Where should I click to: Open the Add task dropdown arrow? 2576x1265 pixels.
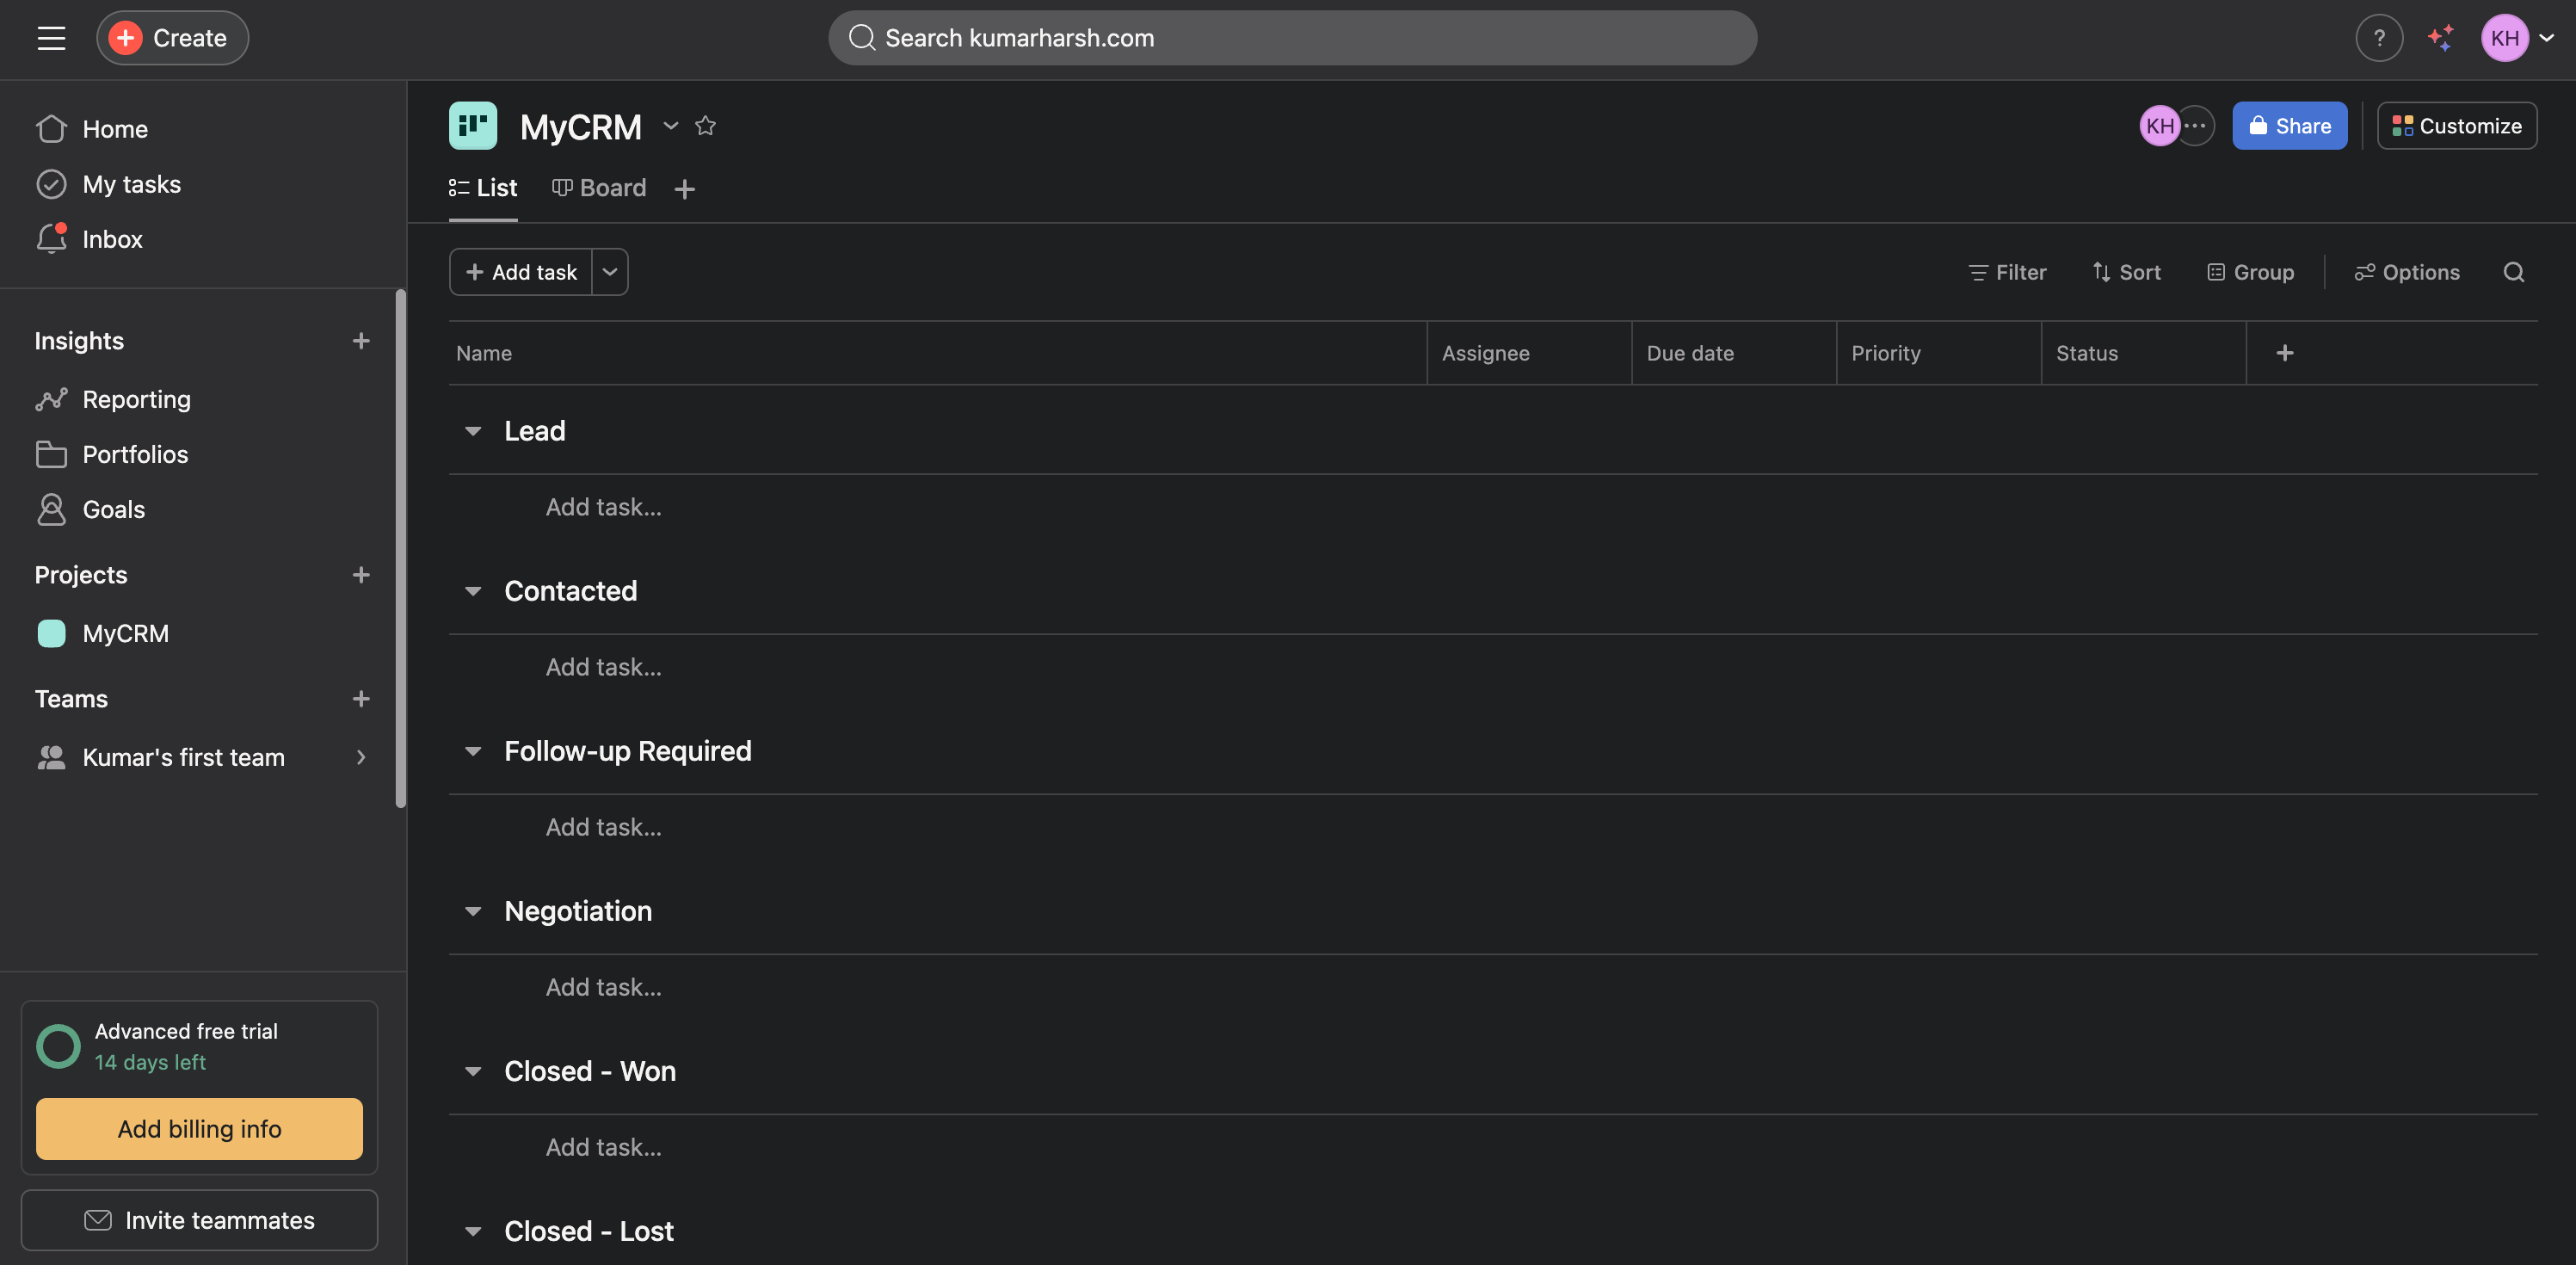coord(610,272)
